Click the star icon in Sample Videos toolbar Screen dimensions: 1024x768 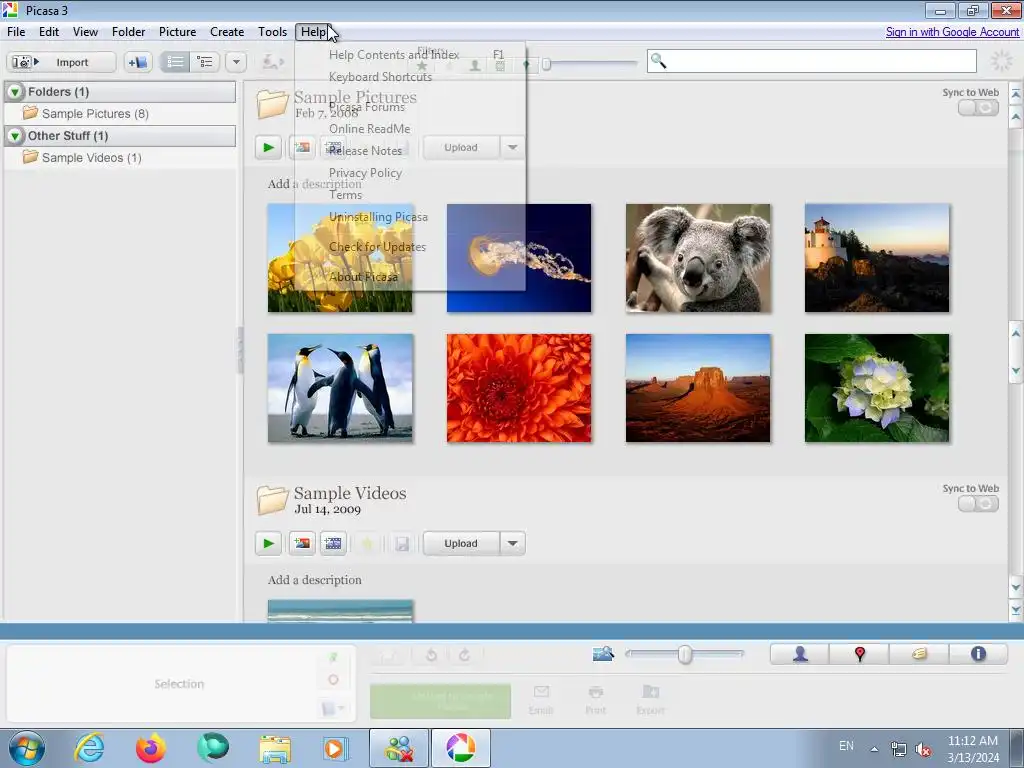[x=367, y=543]
